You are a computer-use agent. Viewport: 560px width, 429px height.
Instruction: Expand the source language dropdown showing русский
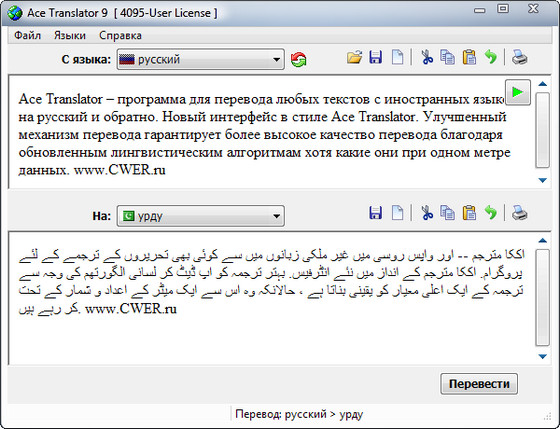(201, 59)
